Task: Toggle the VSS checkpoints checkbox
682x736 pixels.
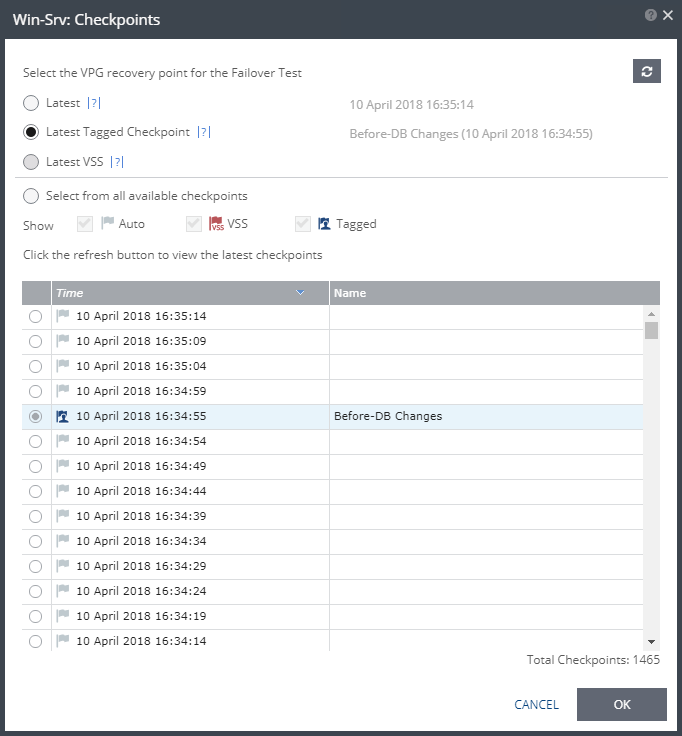Action: coord(193,224)
